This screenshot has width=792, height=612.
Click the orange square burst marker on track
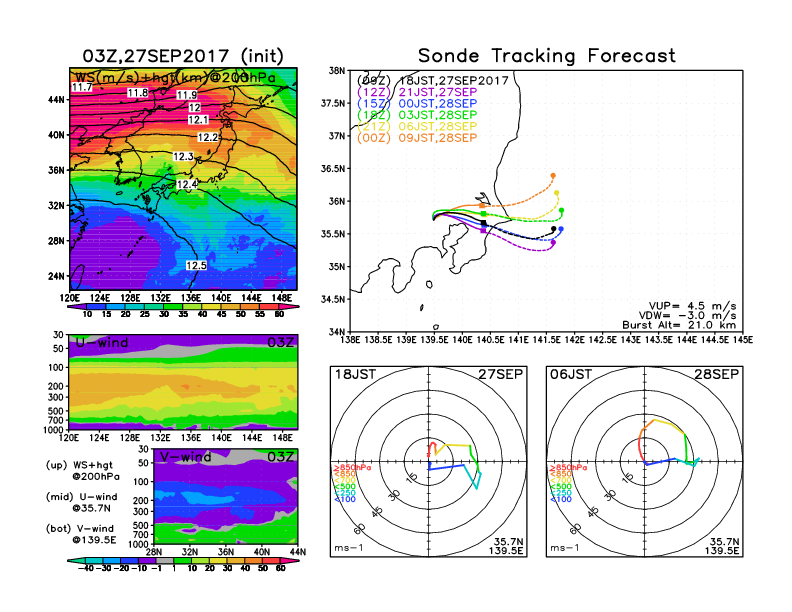pos(482,206)
